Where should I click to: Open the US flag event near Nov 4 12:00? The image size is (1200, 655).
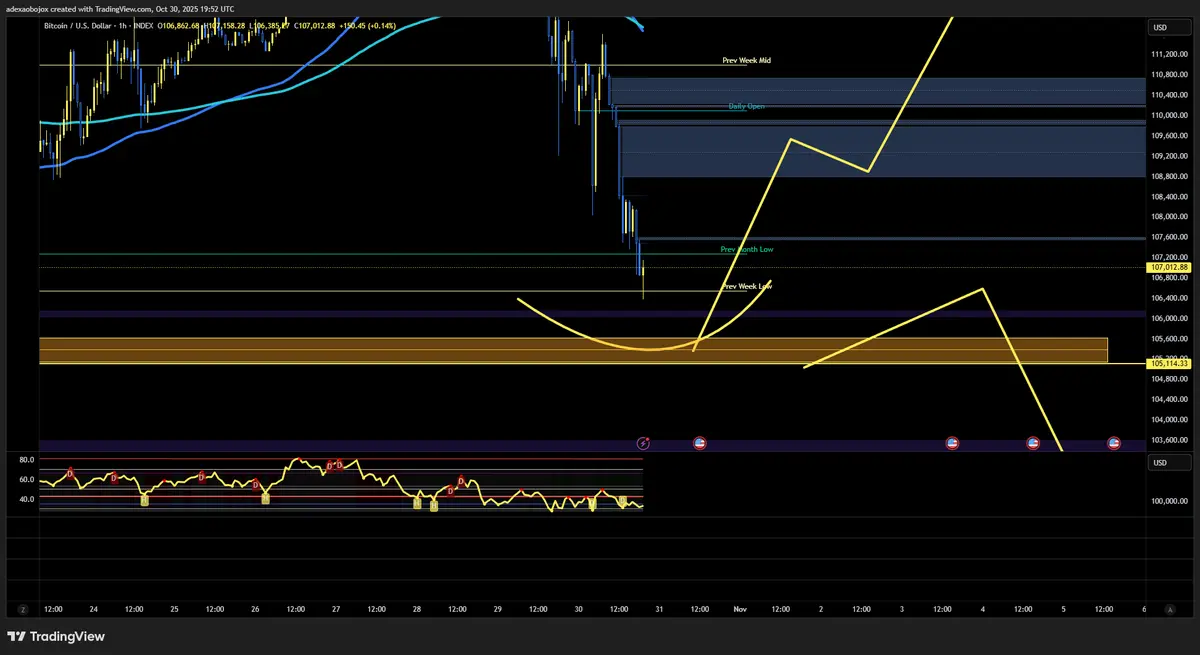[1033, 442]
